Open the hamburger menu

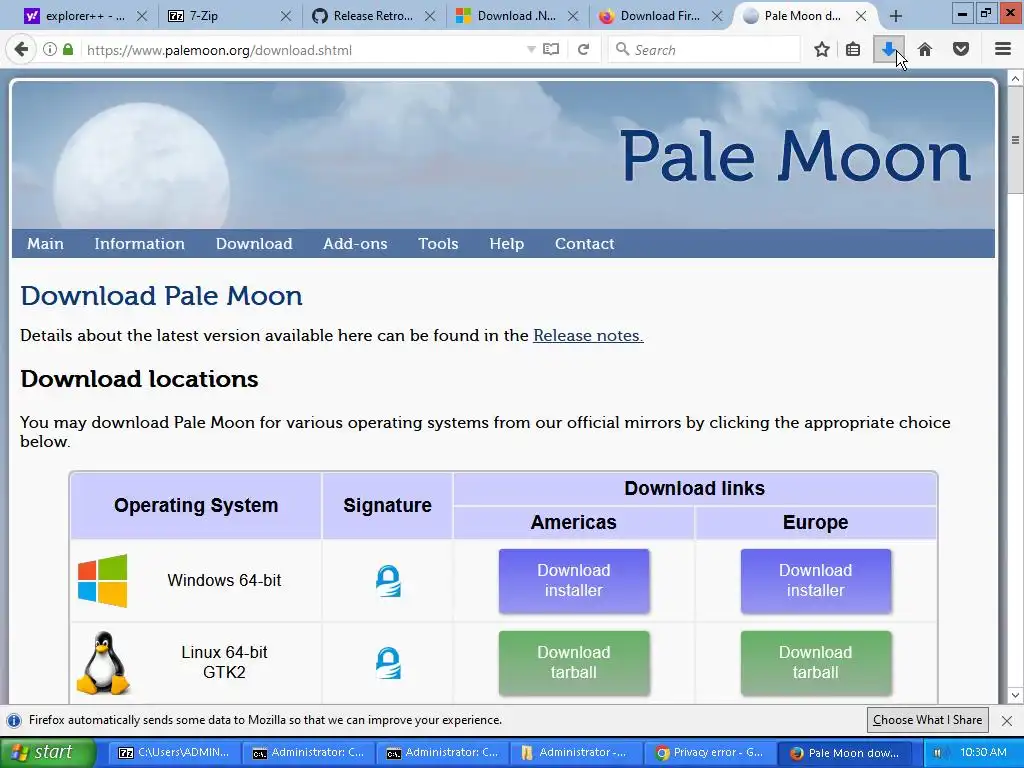[x=1003, y=50]
